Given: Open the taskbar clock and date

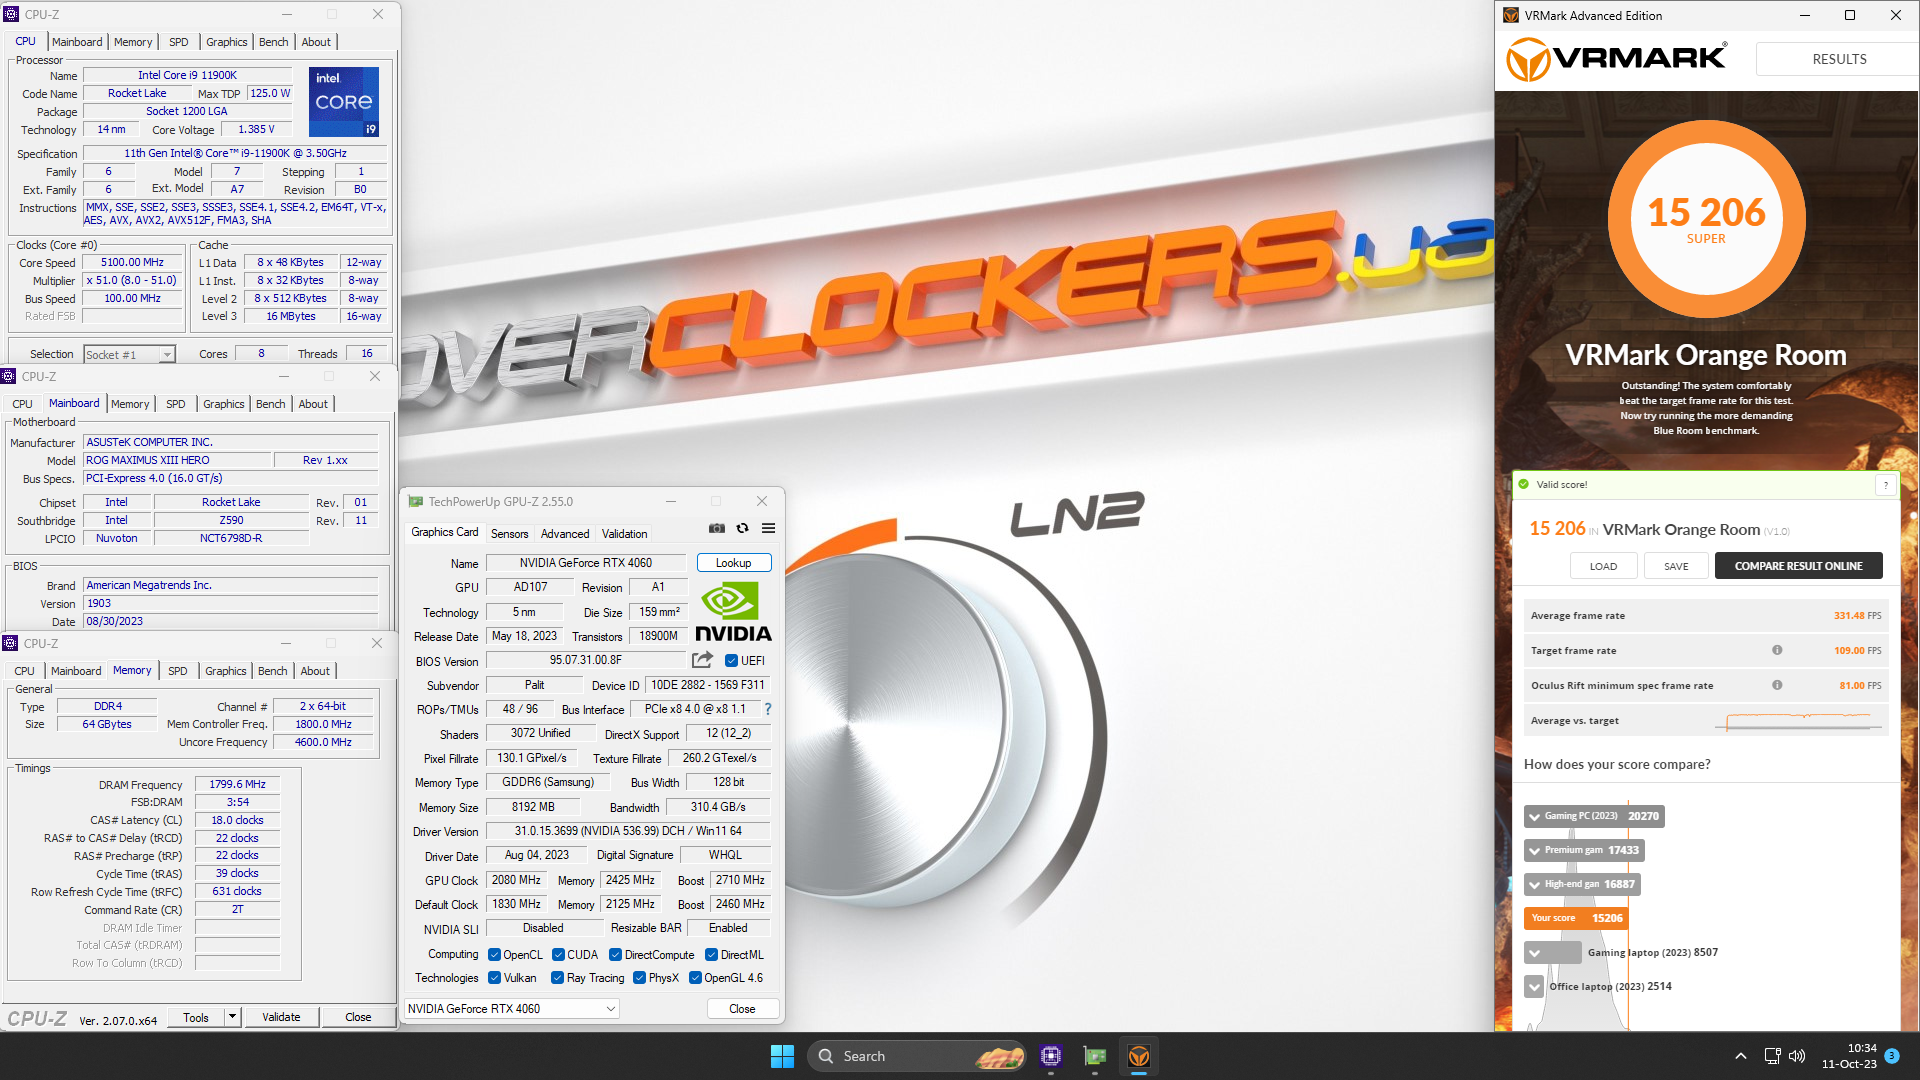Looking at the screenshot, I should point(1848,1056).
